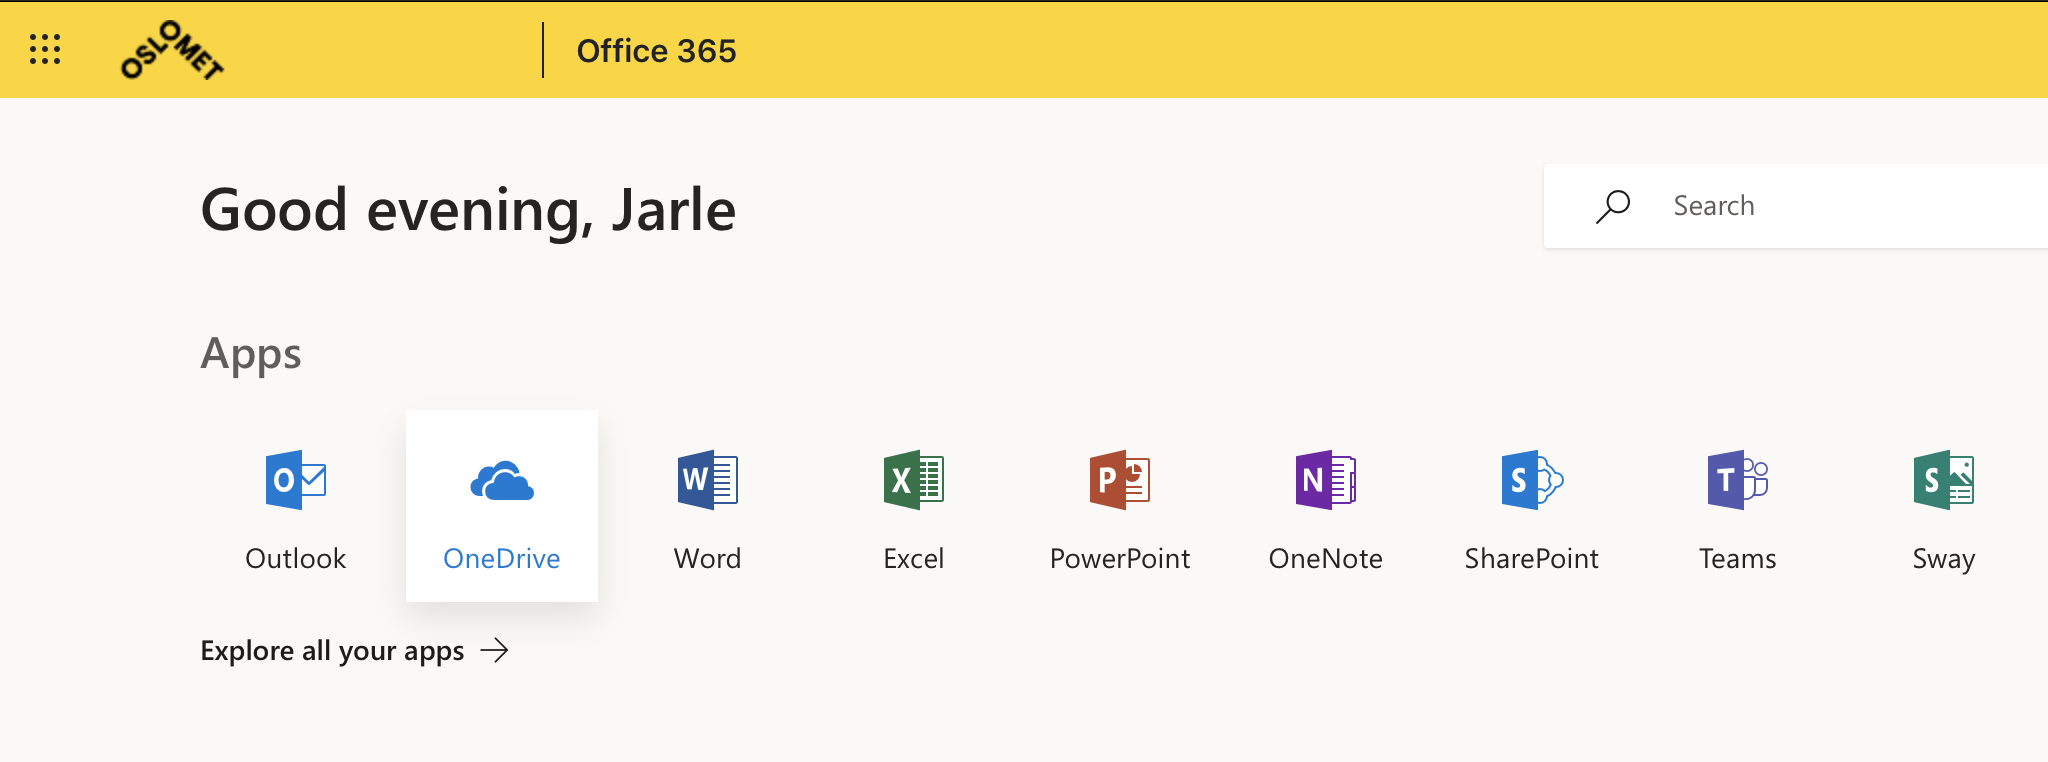Launch Sway from its icon
2048x762 pixels.
point(1944,480)
